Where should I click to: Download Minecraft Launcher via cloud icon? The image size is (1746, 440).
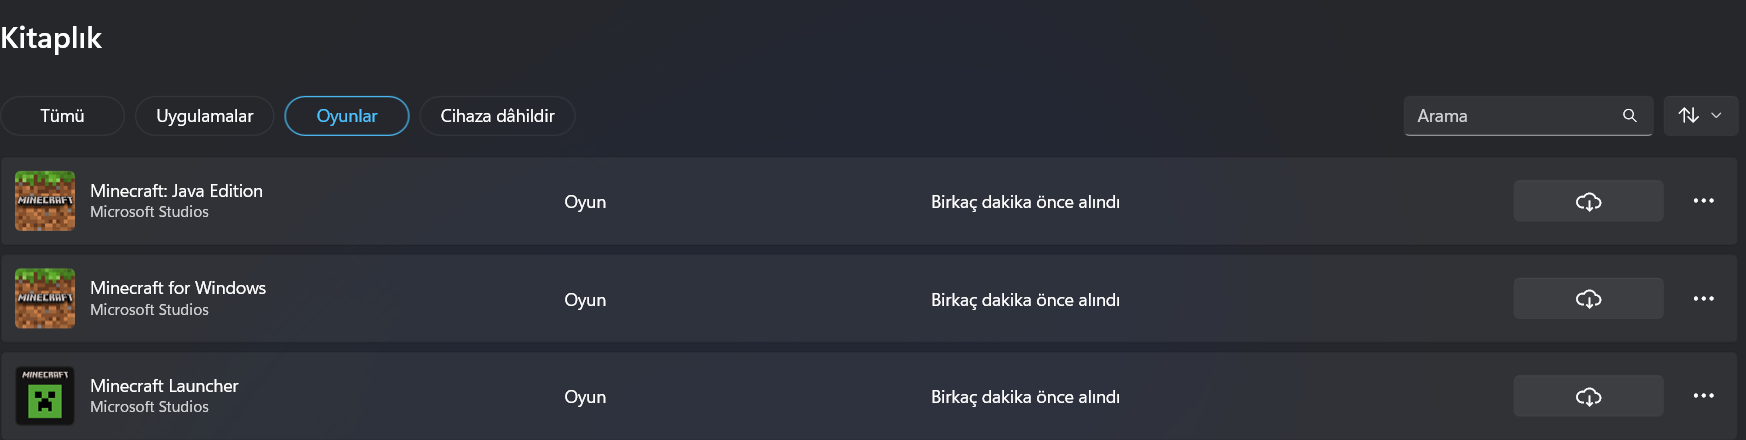coord(1588,397)
